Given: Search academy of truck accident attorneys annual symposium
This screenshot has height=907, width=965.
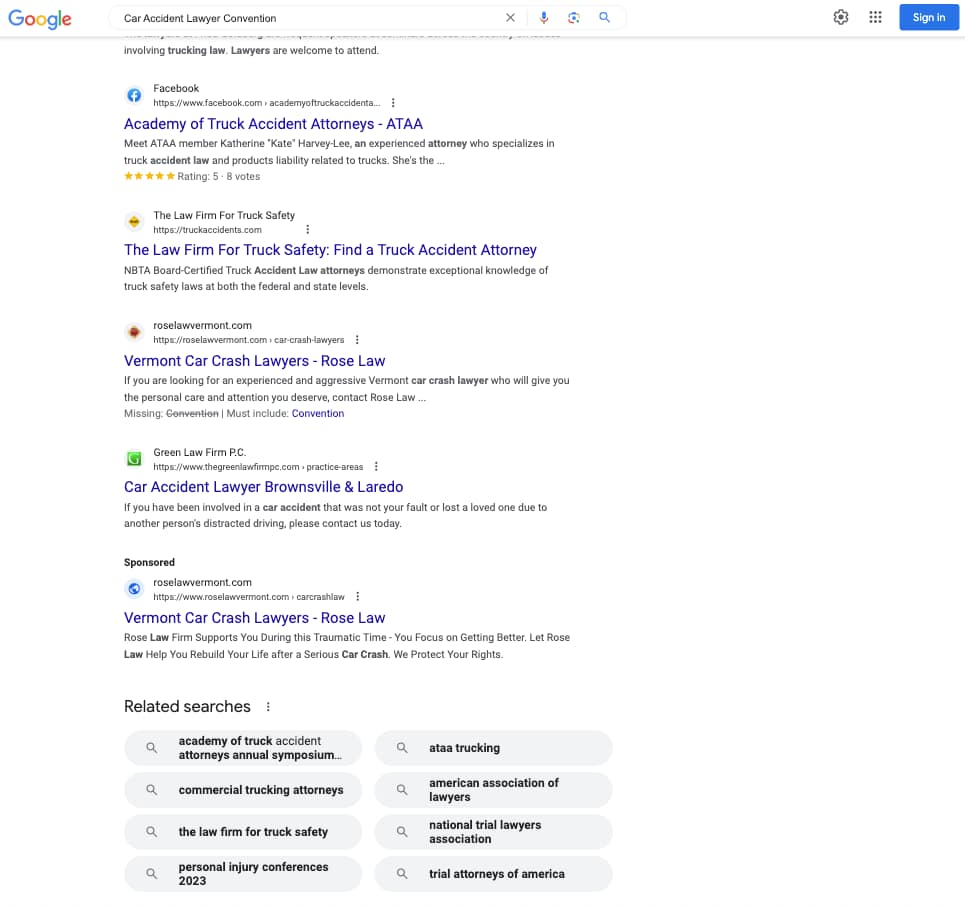Looking at the screenshot, I should click(x=243, y=748).
